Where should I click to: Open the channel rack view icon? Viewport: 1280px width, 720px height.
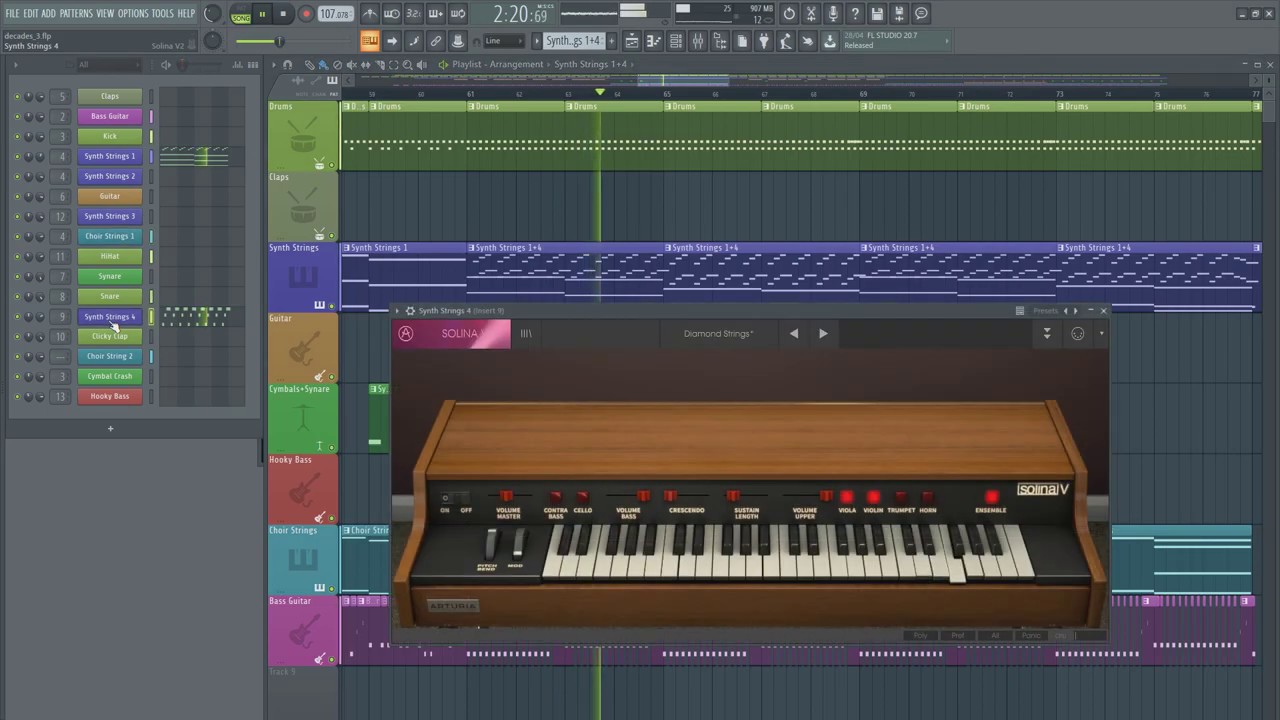[x=676, y=41]
